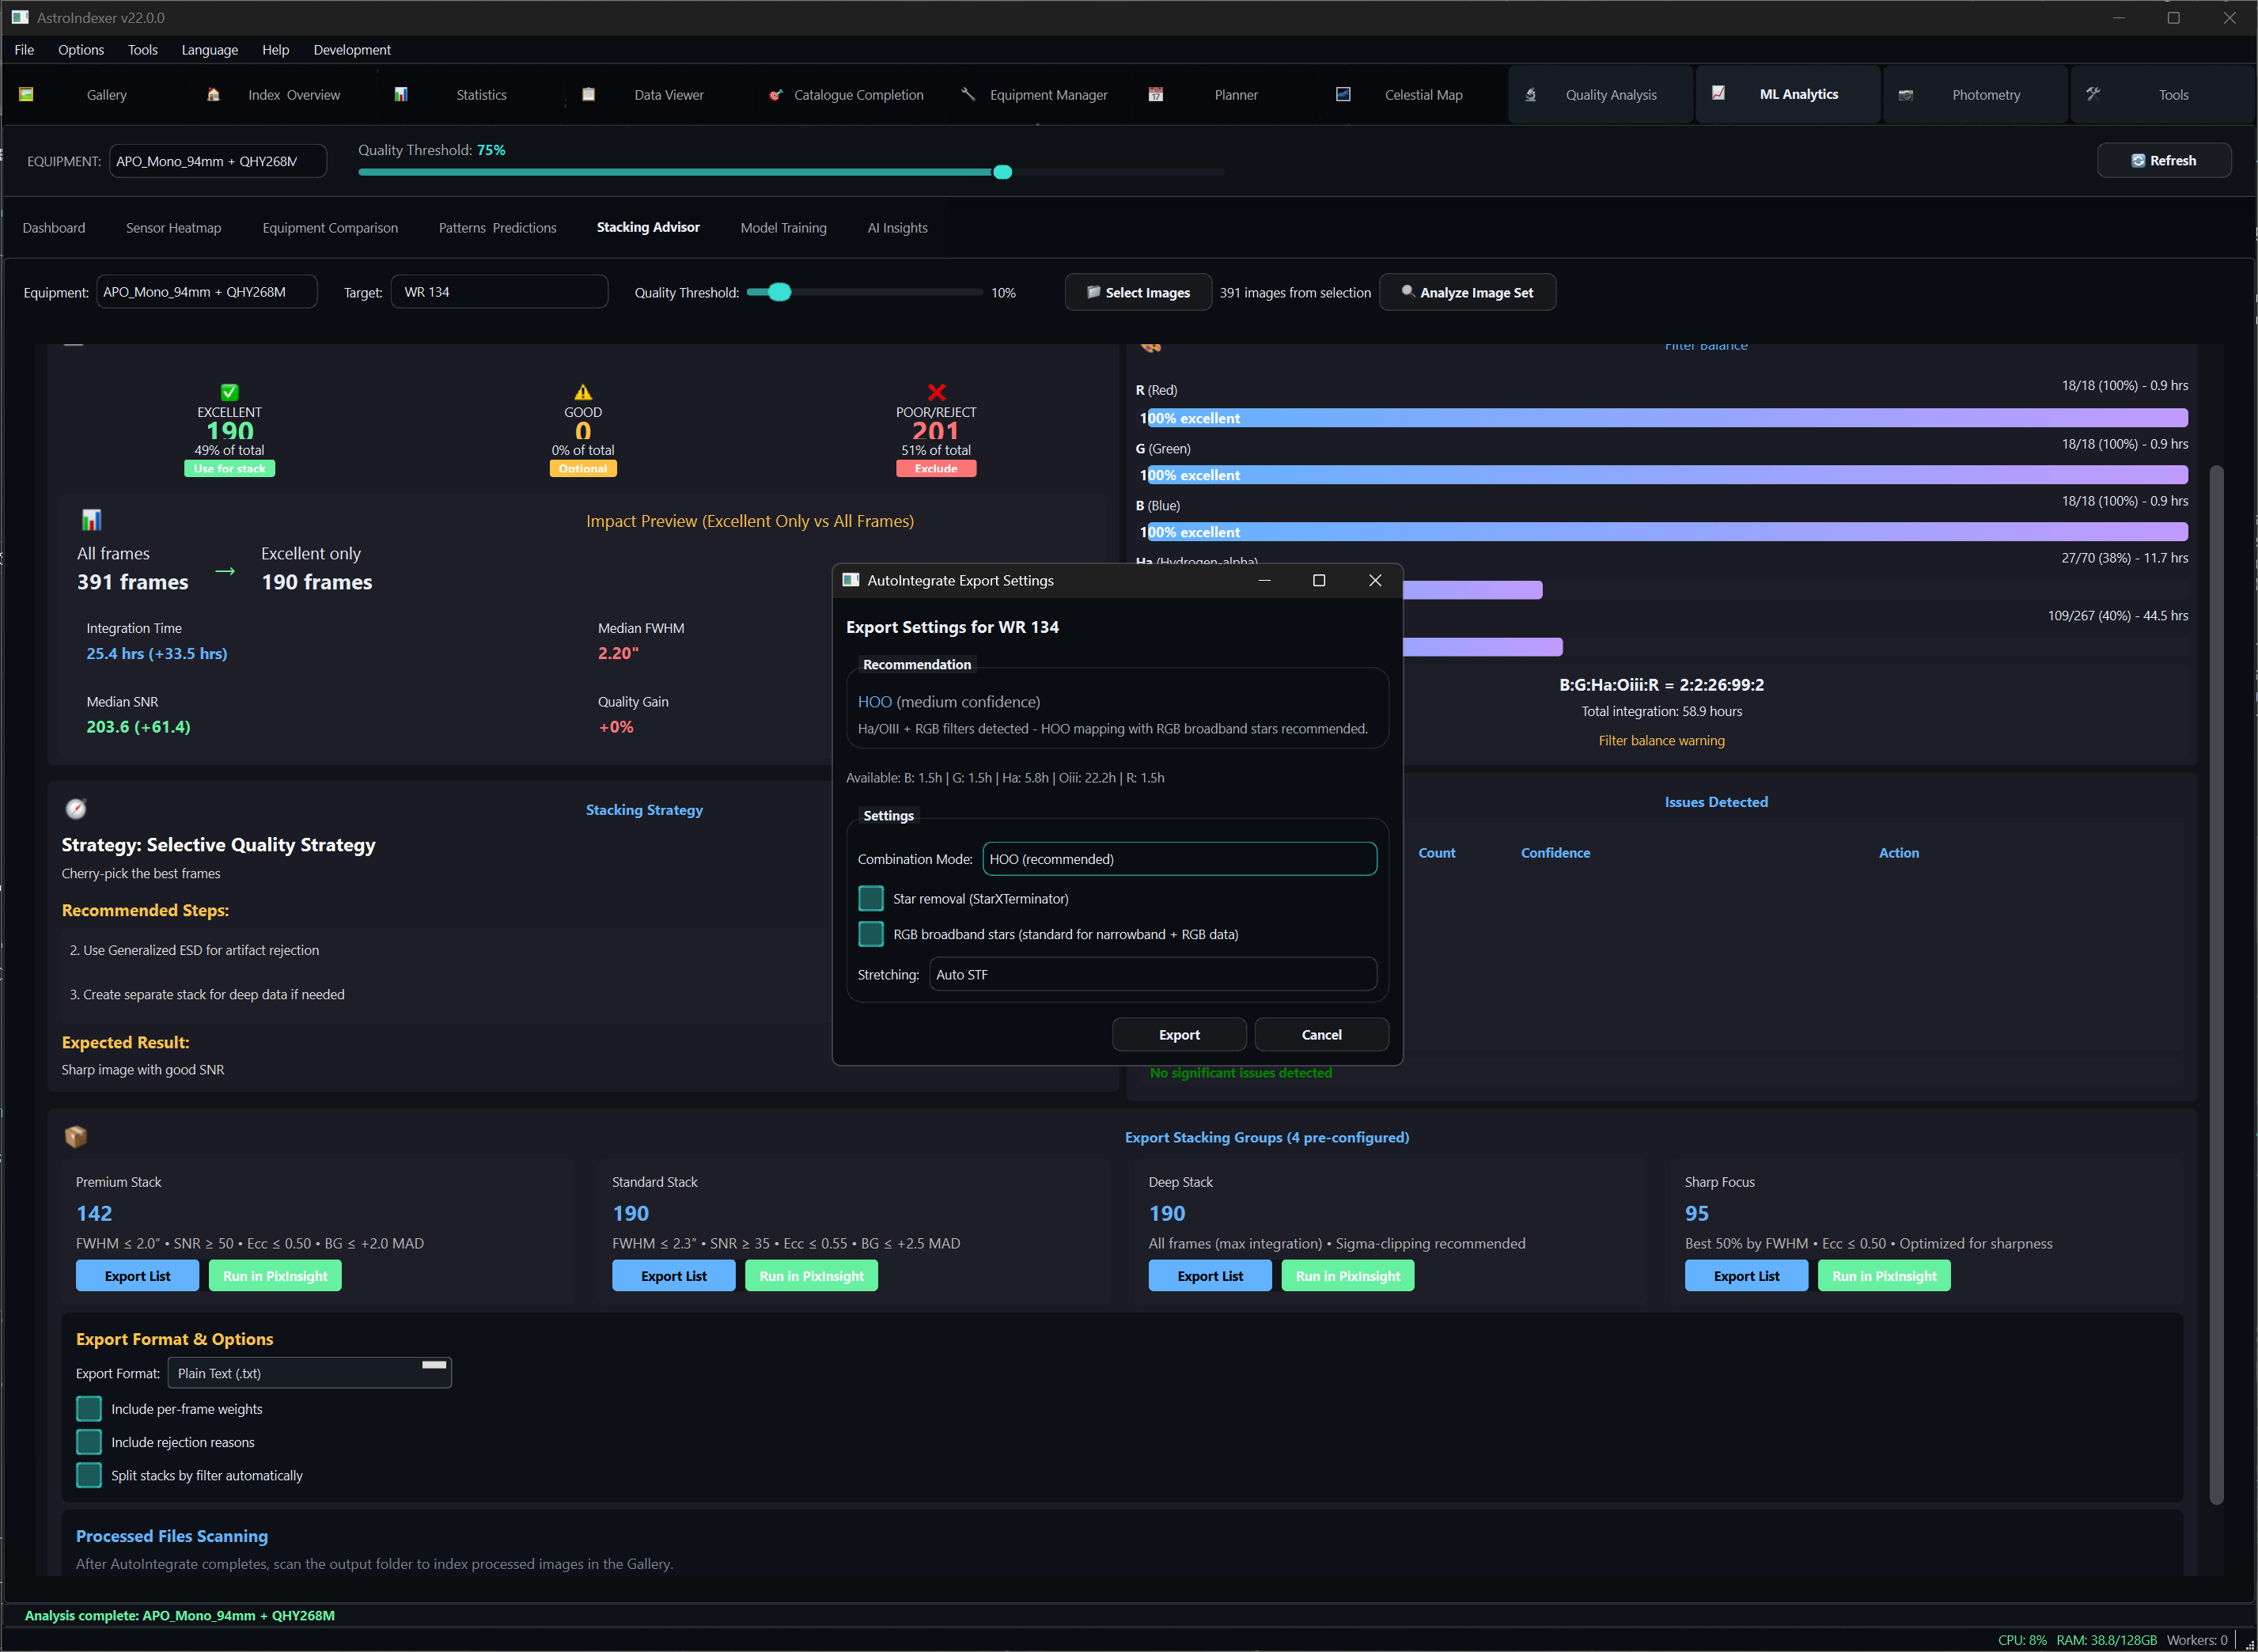The width and height of the screenshot is (2258, 1652).
Task: Open the Gallery panel icon
Action: pyautogui.click(x=27, y=94)
